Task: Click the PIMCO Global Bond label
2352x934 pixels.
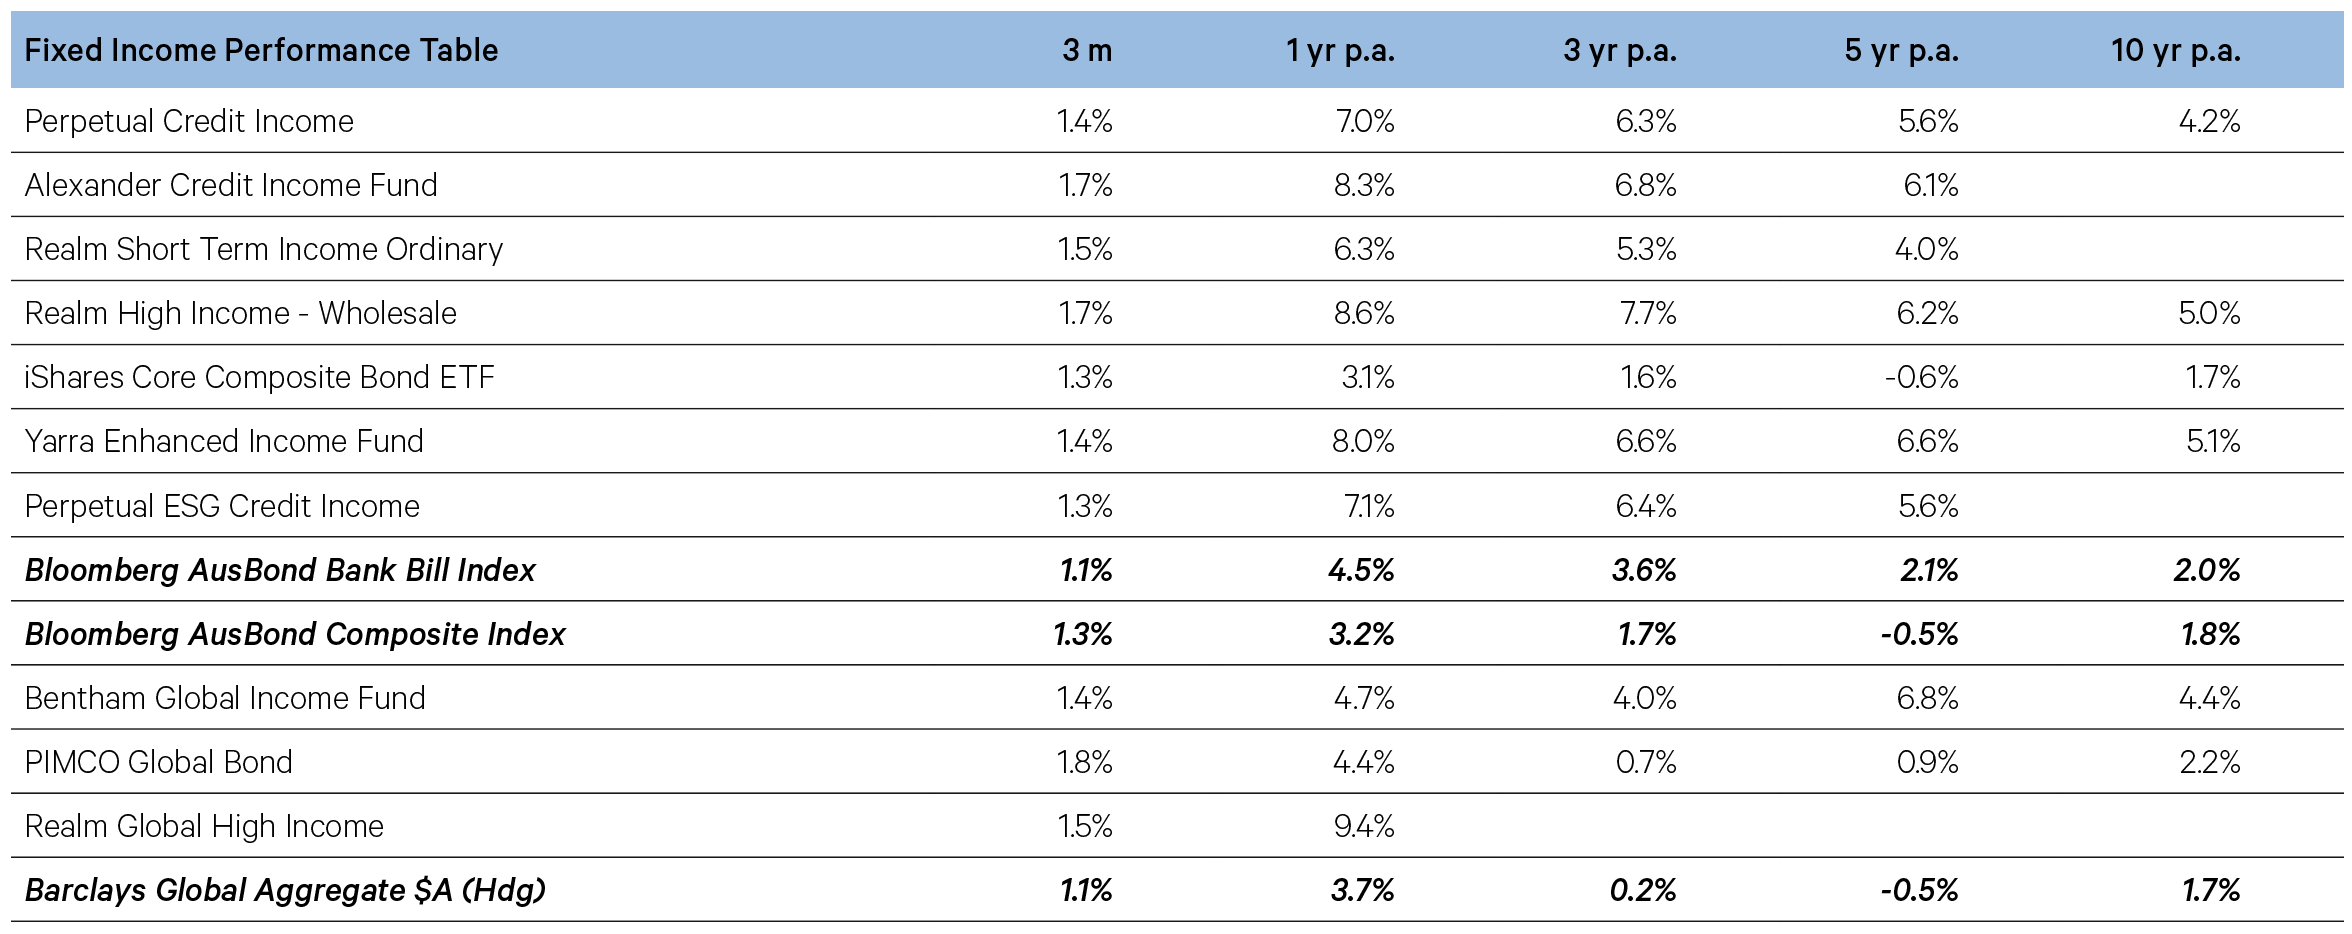Action: [x=159, y=762]
